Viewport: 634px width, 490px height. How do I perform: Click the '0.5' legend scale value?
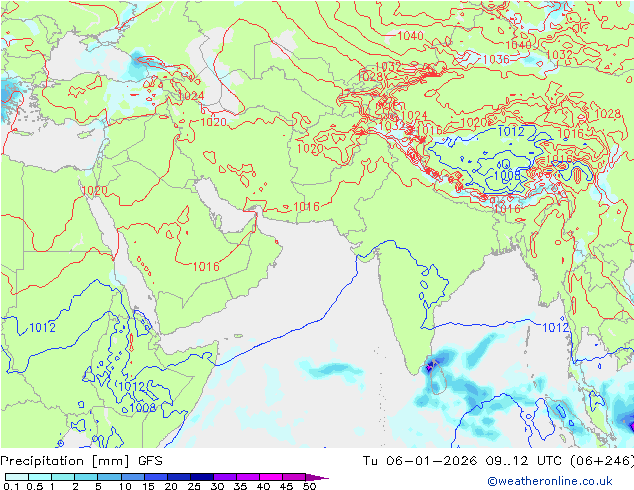click(x=34, y=486)
